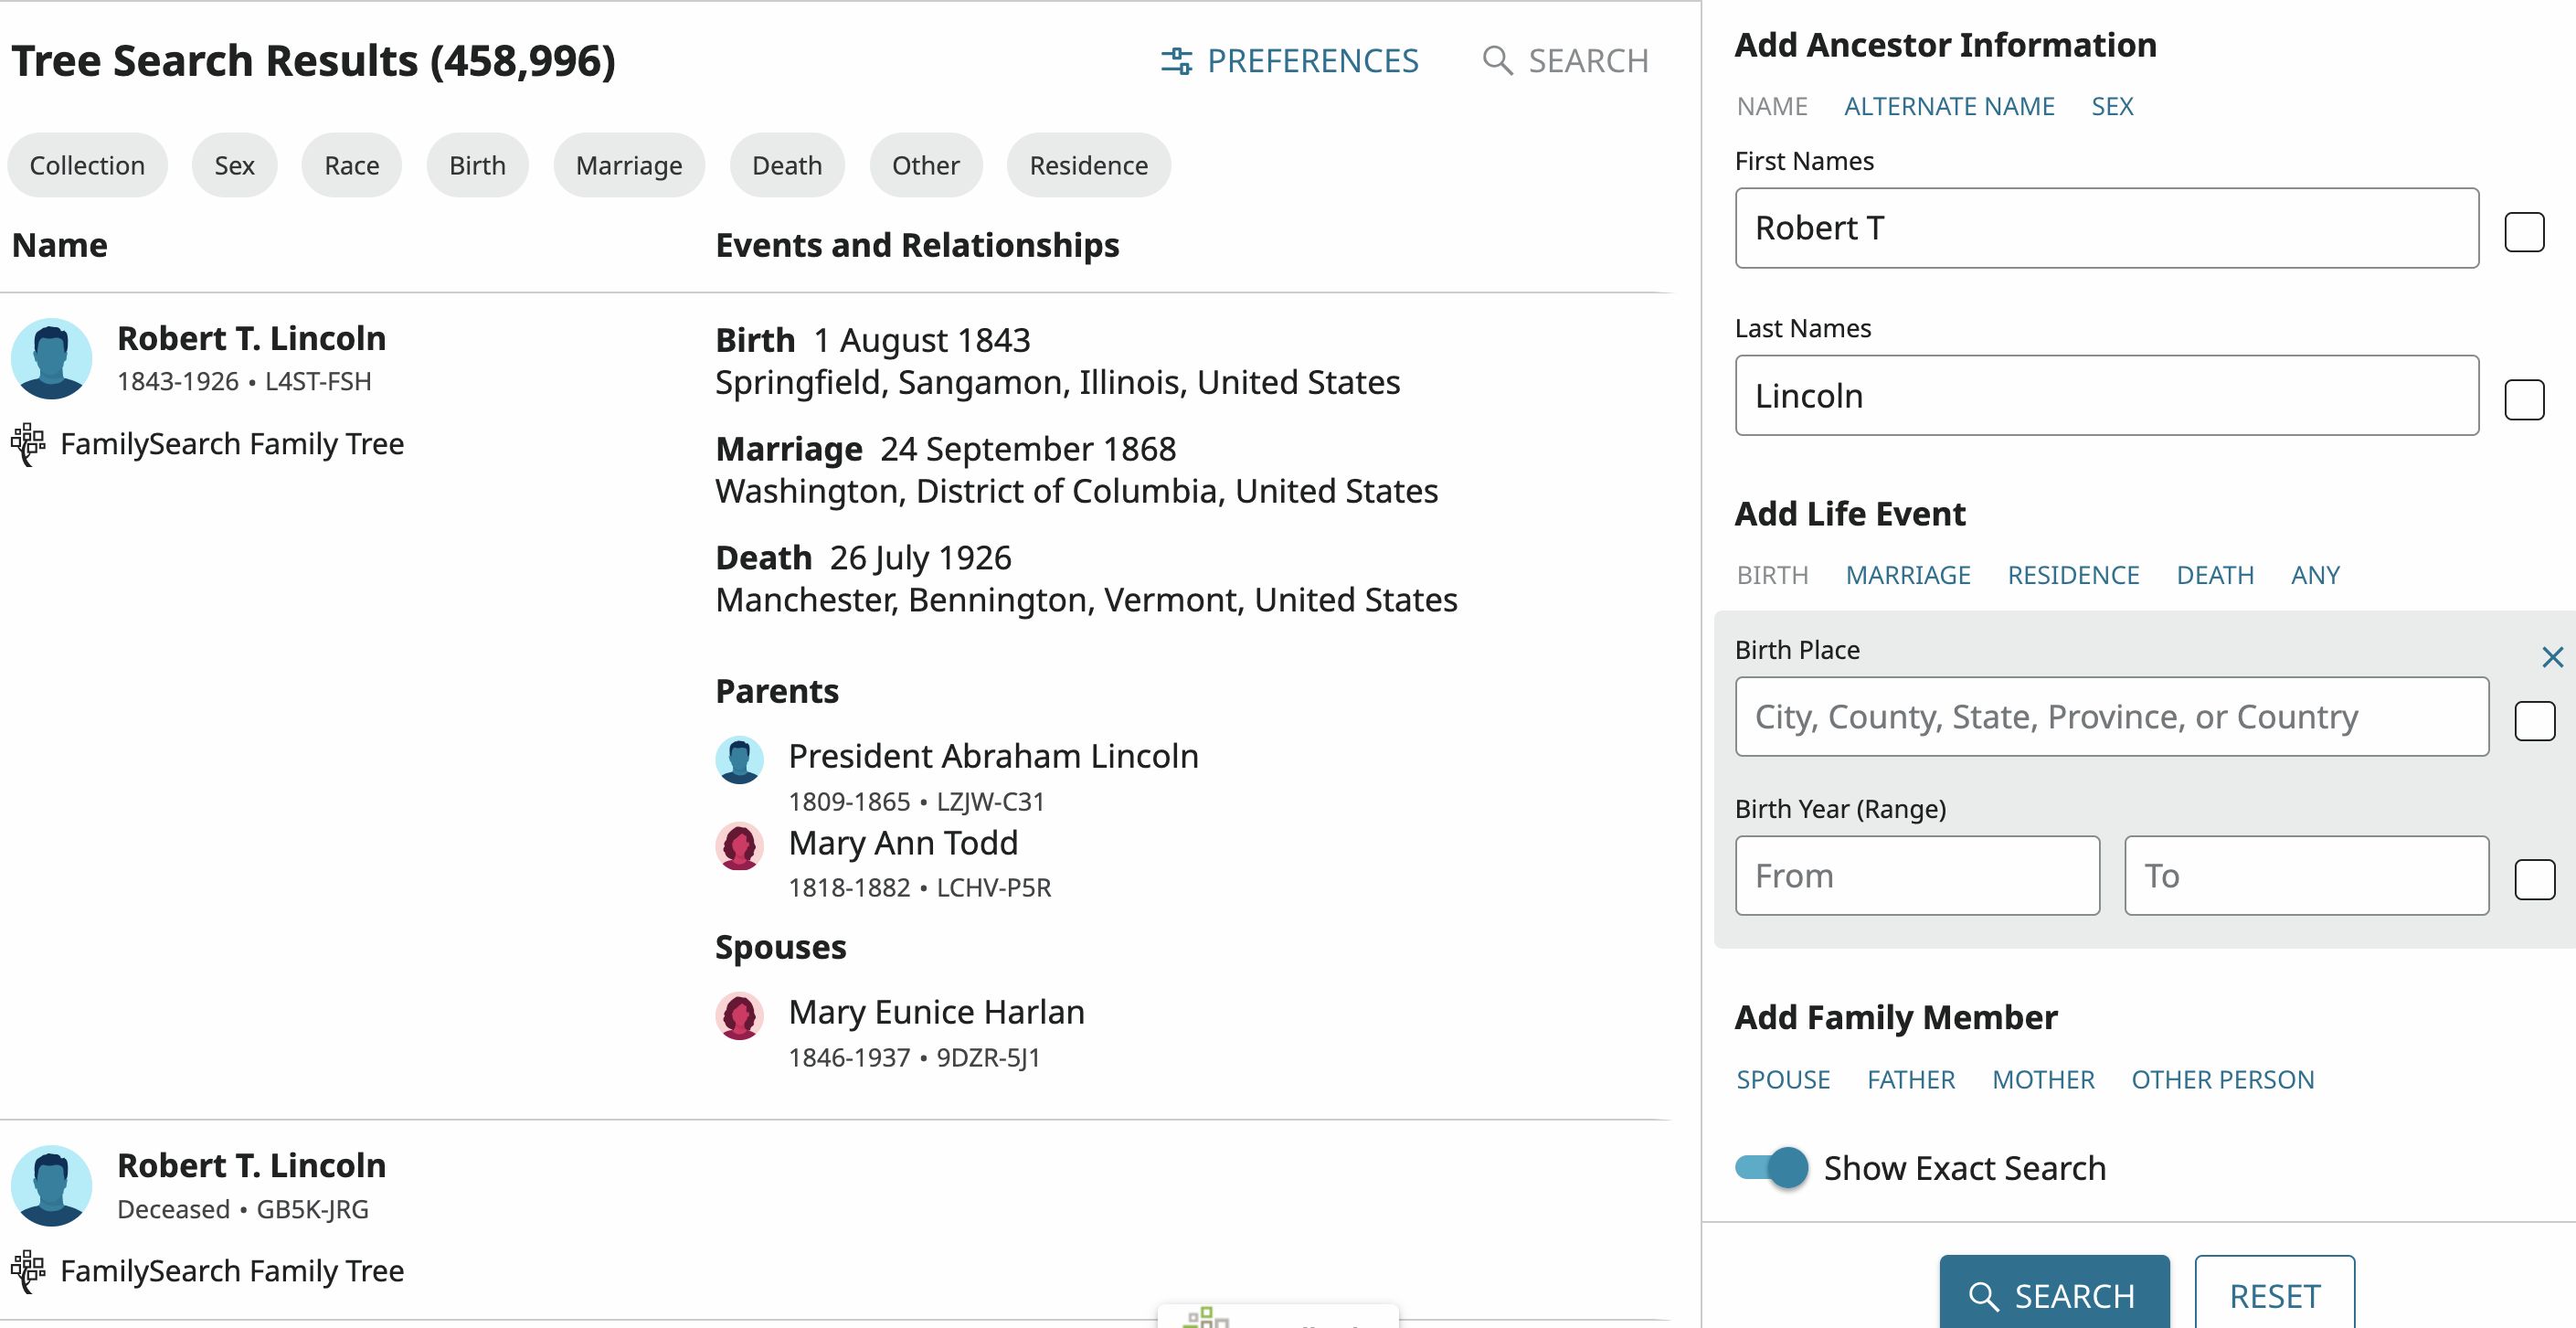Click into First Names field
2576x1328 pixels.
point(2107,228)
